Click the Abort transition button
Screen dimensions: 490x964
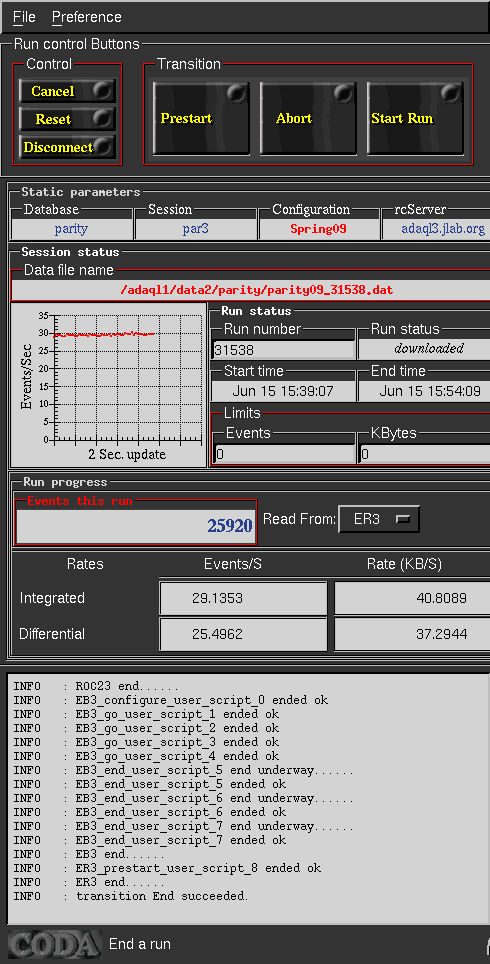point(308,118)
